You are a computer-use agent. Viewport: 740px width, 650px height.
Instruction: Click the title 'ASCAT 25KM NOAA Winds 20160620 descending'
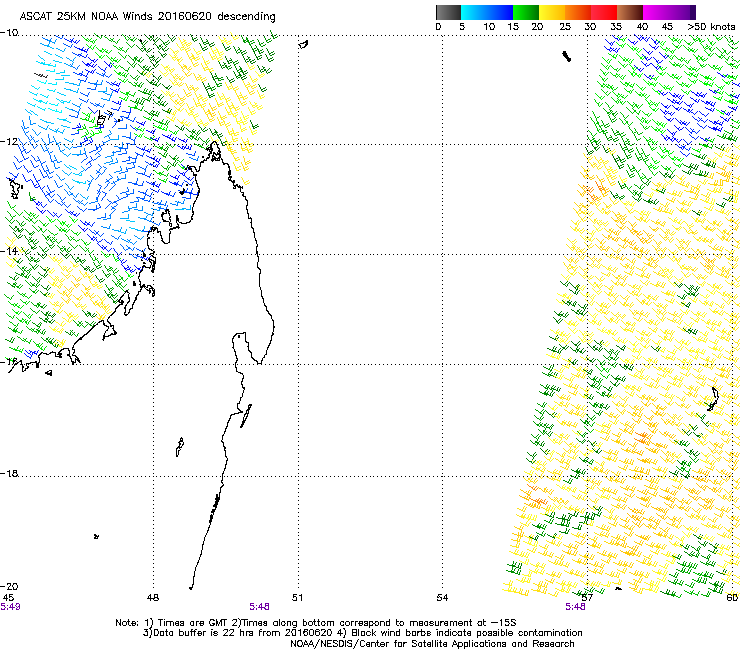coord(147,16)
